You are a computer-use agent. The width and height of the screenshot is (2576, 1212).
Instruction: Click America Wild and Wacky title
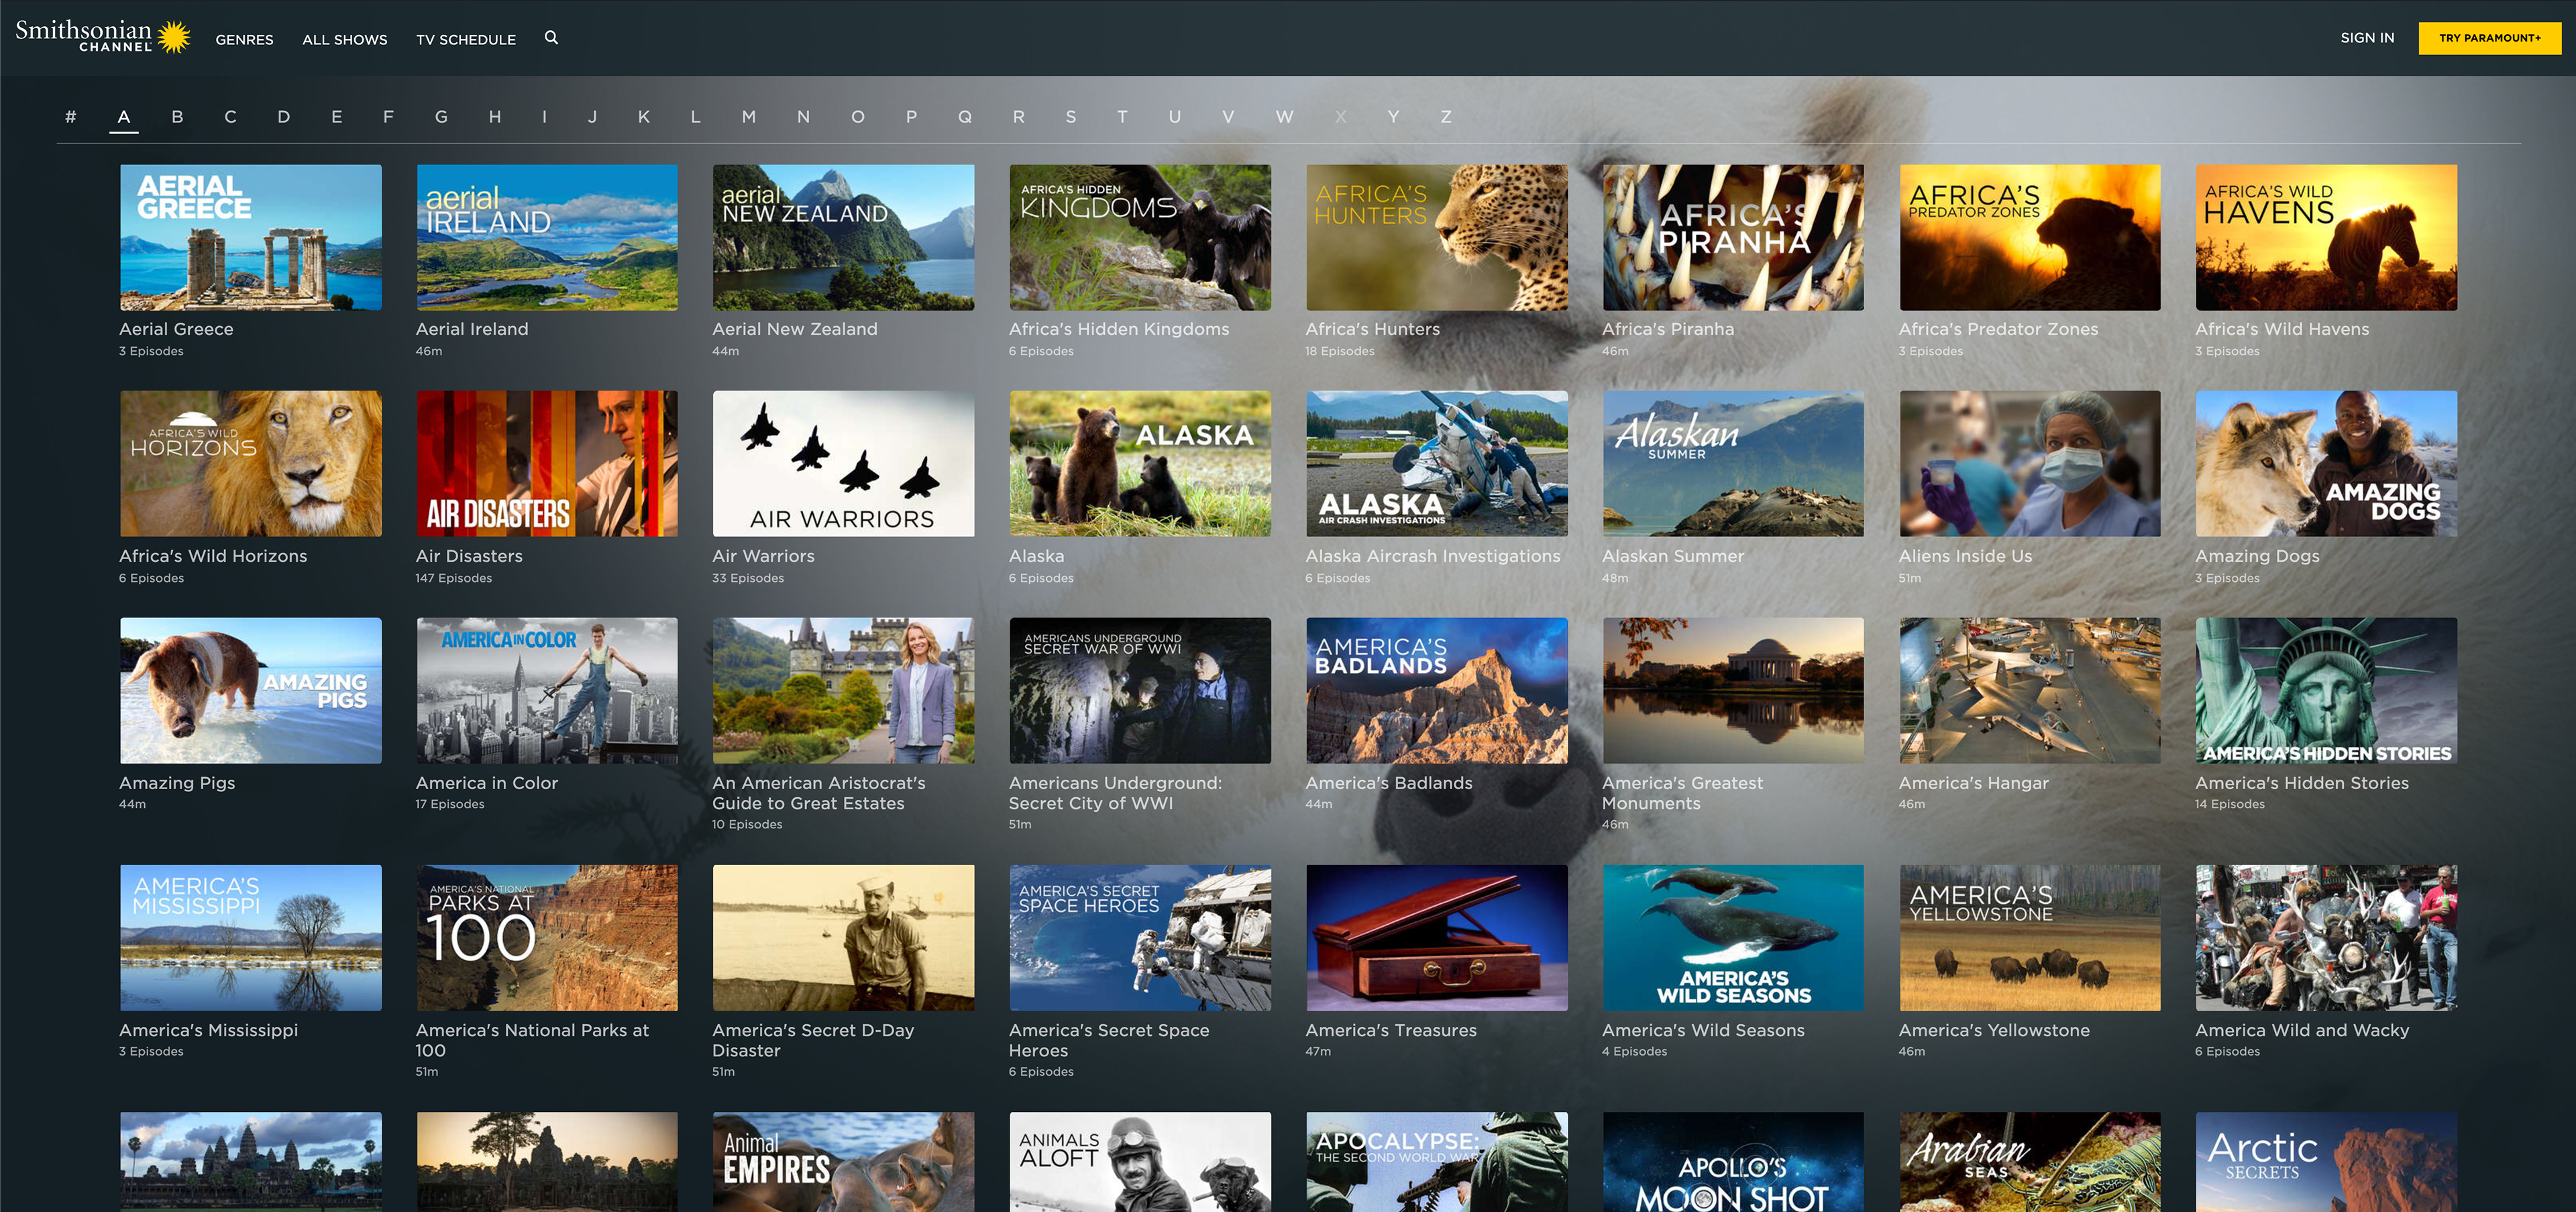coord(2302,1030)
